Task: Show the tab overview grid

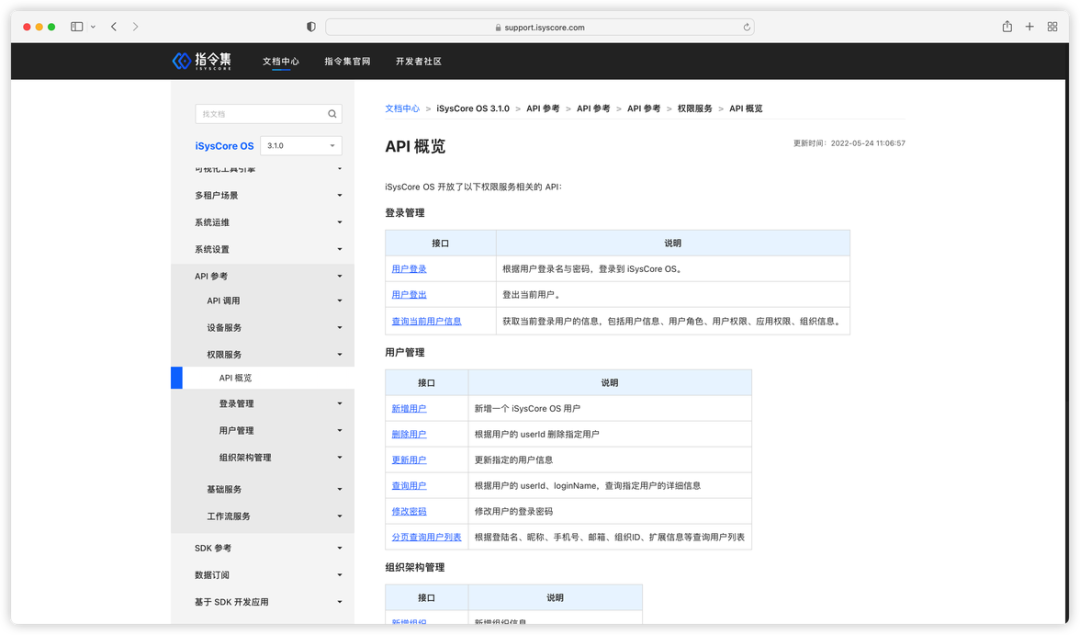Action: pyautogui.click(x=1052, y=27)
